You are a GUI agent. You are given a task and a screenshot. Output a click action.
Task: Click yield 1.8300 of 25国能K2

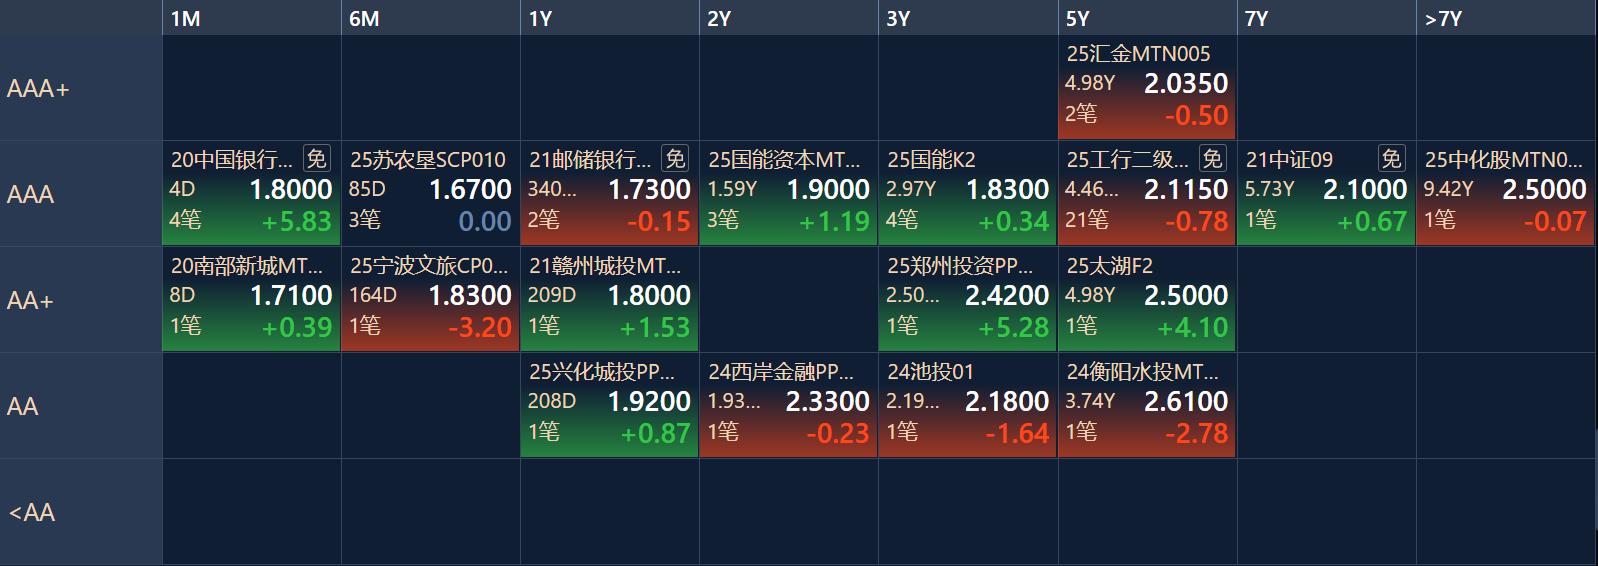[1007, 190]
